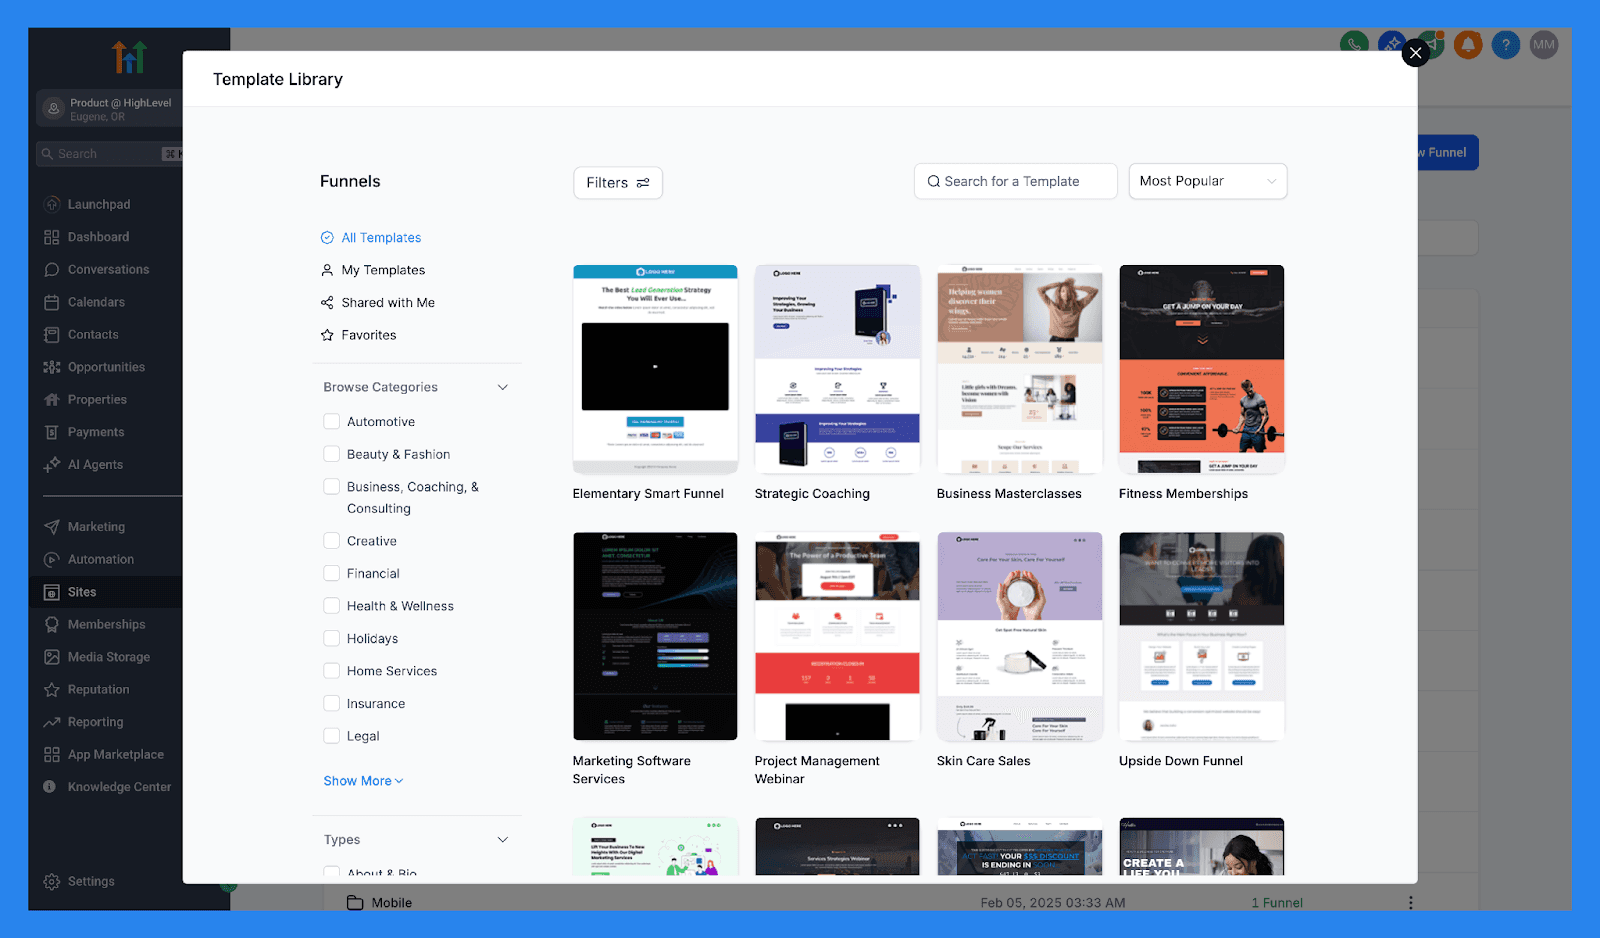The image size is (1600, 938).
Task: Check the Financial category checkbox
Action: [332, 573]
